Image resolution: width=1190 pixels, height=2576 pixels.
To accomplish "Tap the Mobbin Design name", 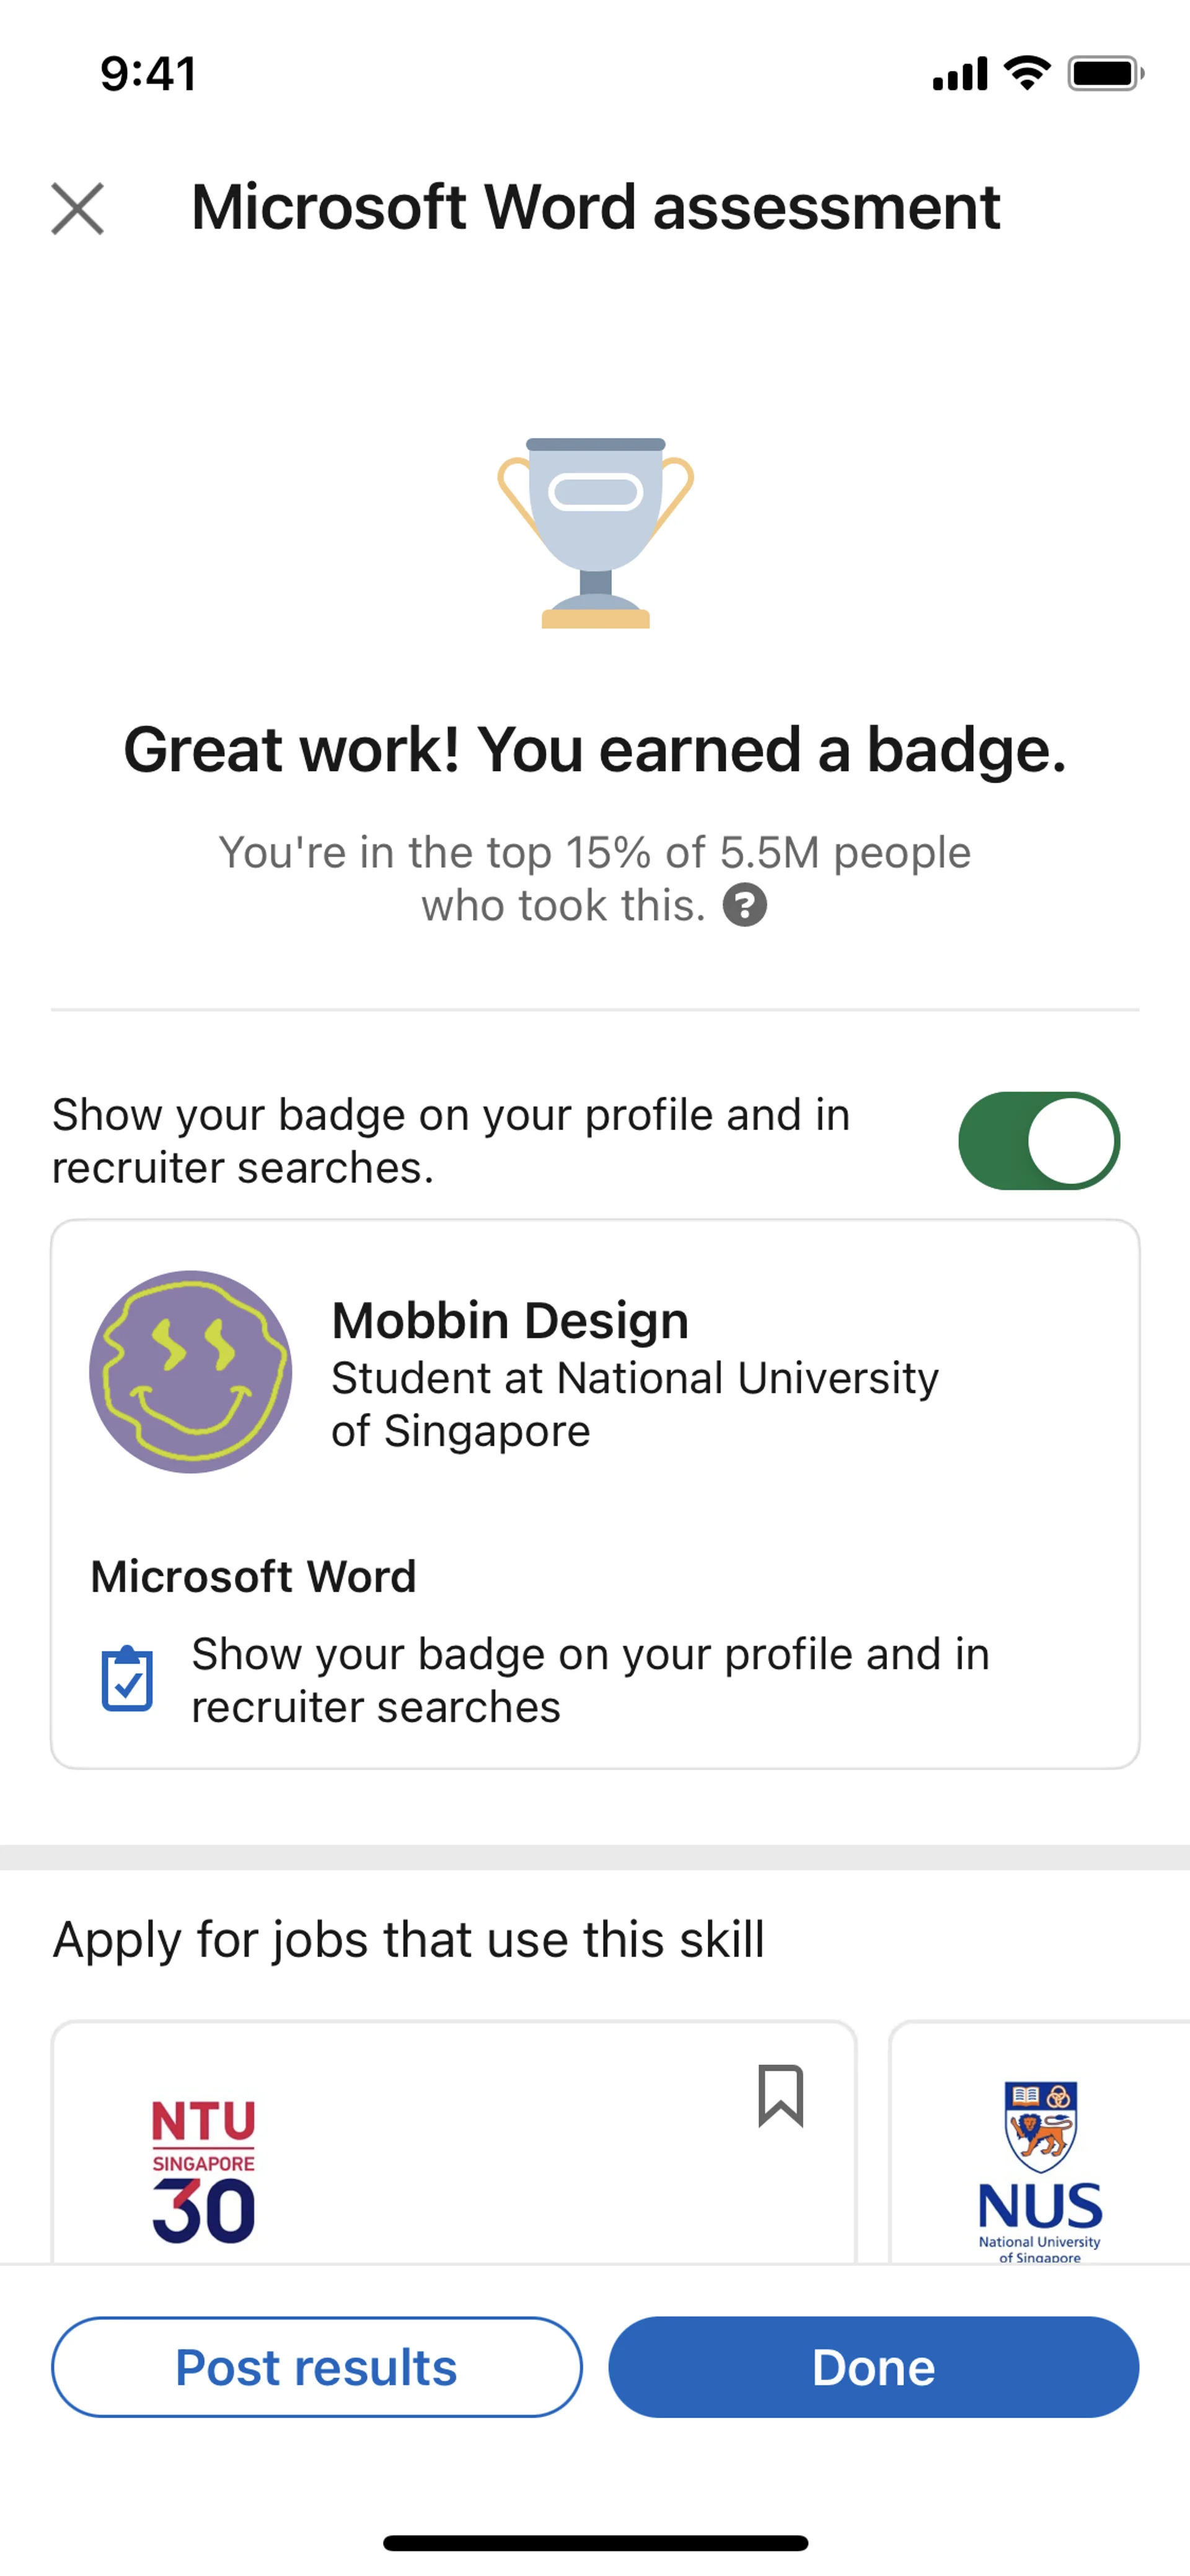I will 510,1320.
